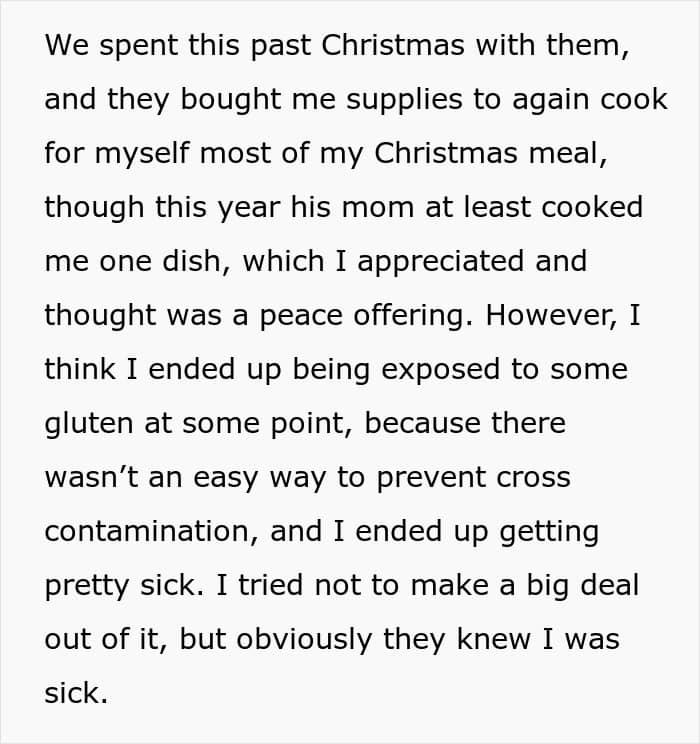Click the word "bought" in the second line
This screenshot has height=744, width=700.
coord(230,101)
